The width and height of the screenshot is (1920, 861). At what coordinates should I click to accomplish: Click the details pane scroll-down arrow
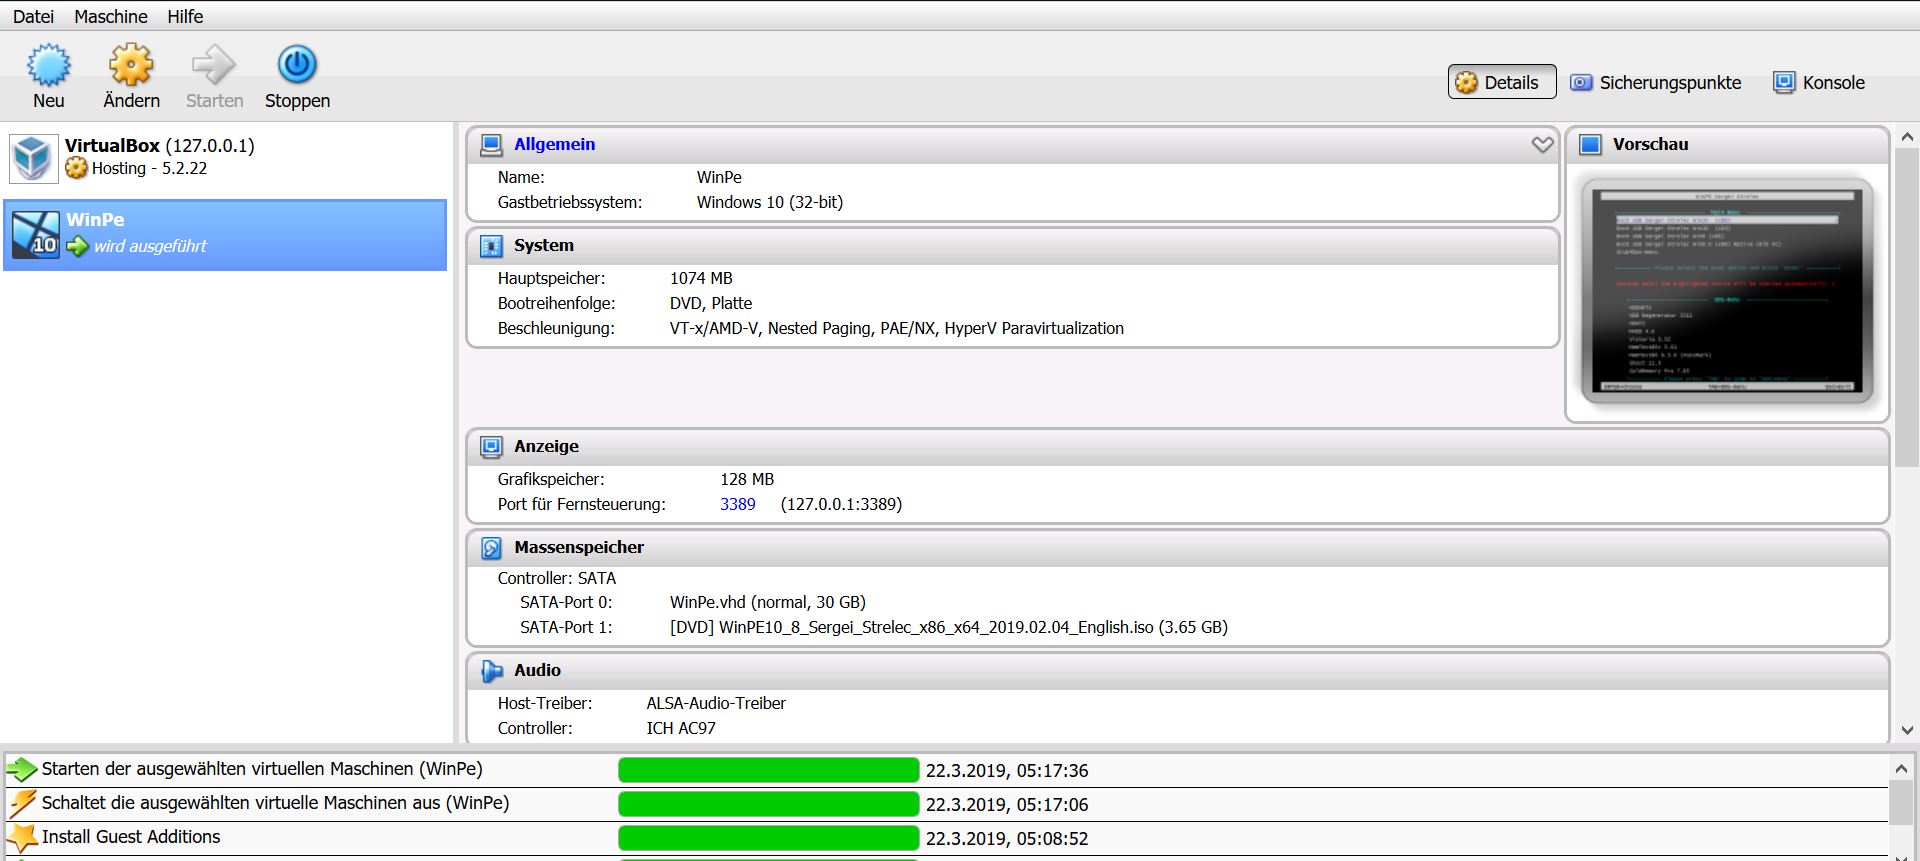pos(1906,730)
